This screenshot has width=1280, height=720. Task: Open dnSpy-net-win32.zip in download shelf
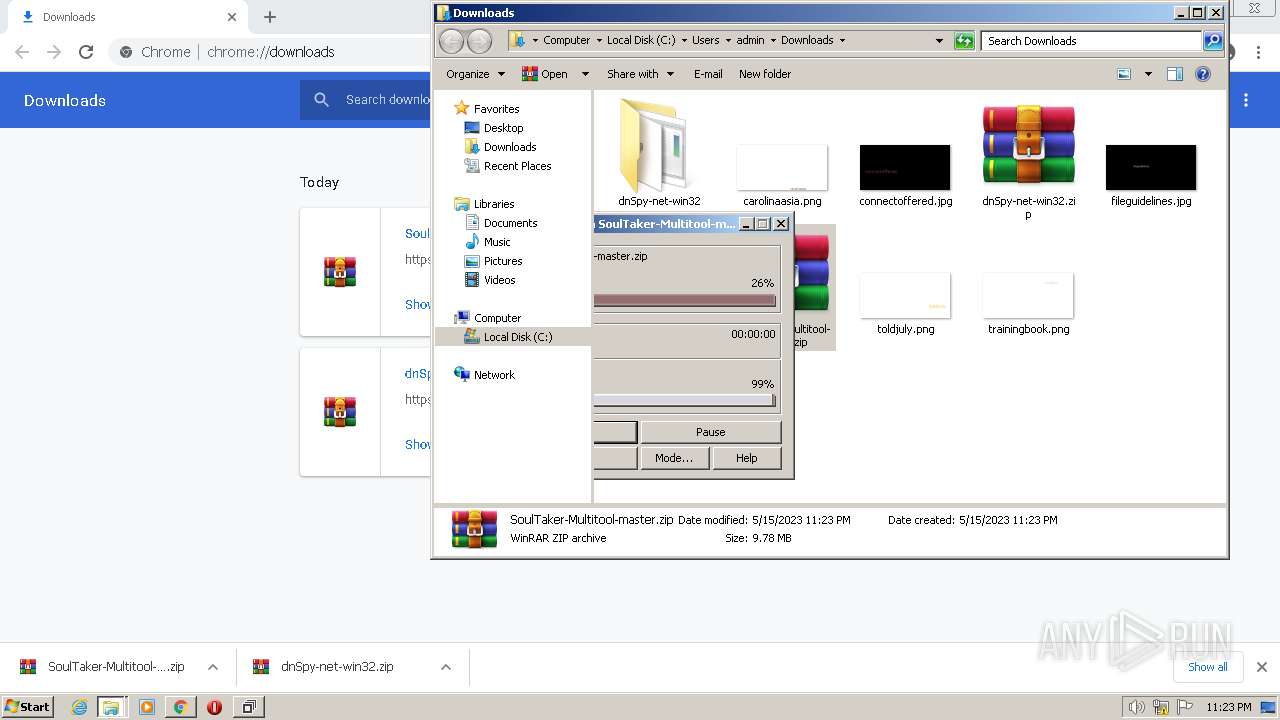tap(324, 667)
